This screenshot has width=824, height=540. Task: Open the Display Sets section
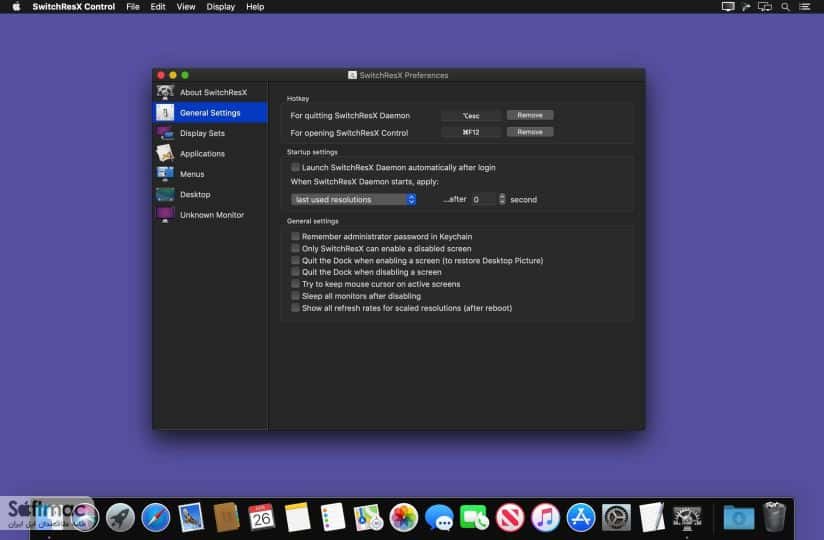[210, 133]
